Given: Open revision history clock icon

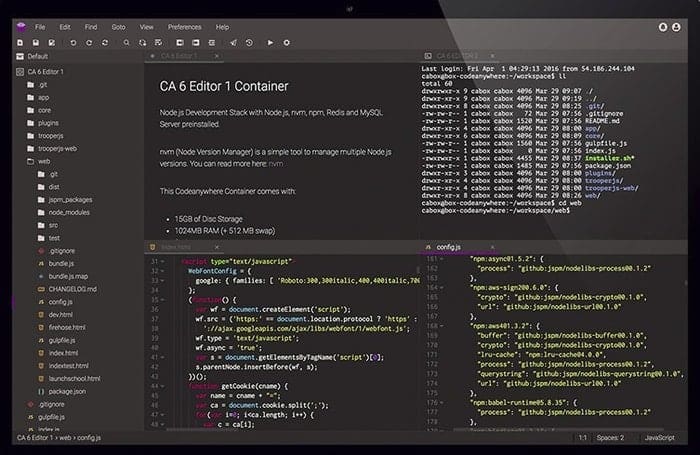Looking at the screenshot, I should click(249, 43).
